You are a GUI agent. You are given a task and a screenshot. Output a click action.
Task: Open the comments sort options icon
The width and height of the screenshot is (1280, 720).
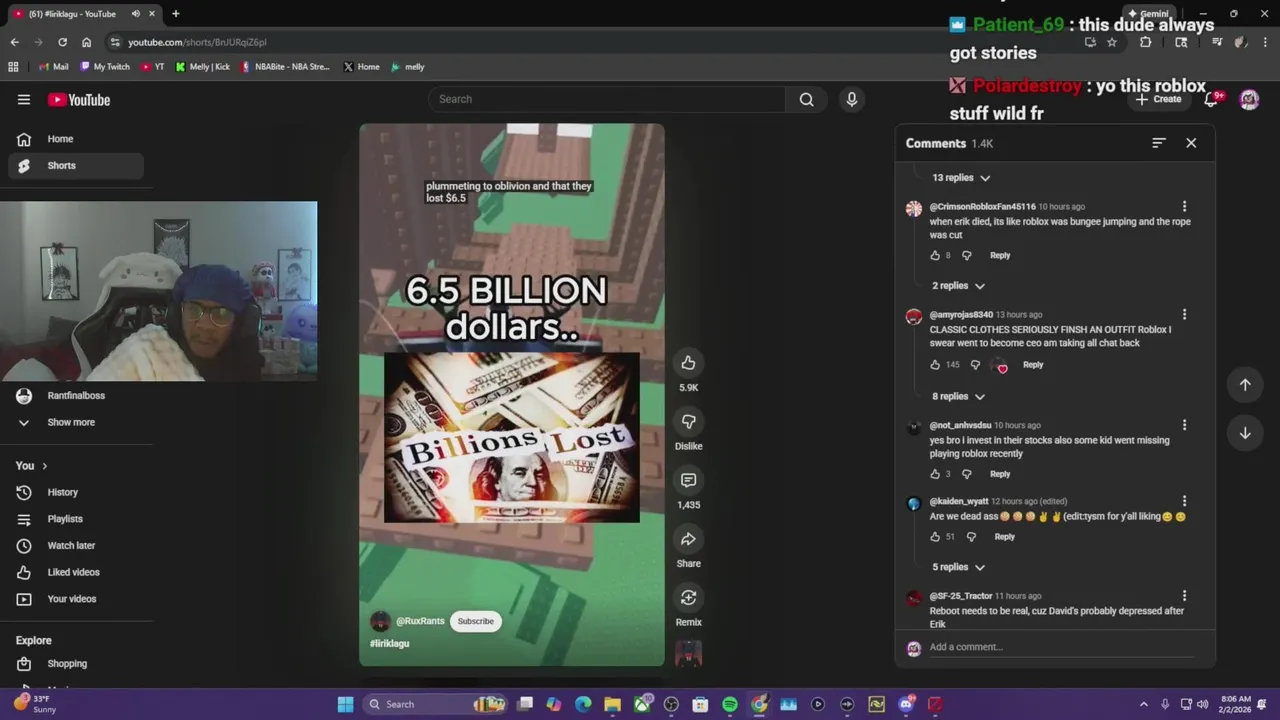[1158, 143]
